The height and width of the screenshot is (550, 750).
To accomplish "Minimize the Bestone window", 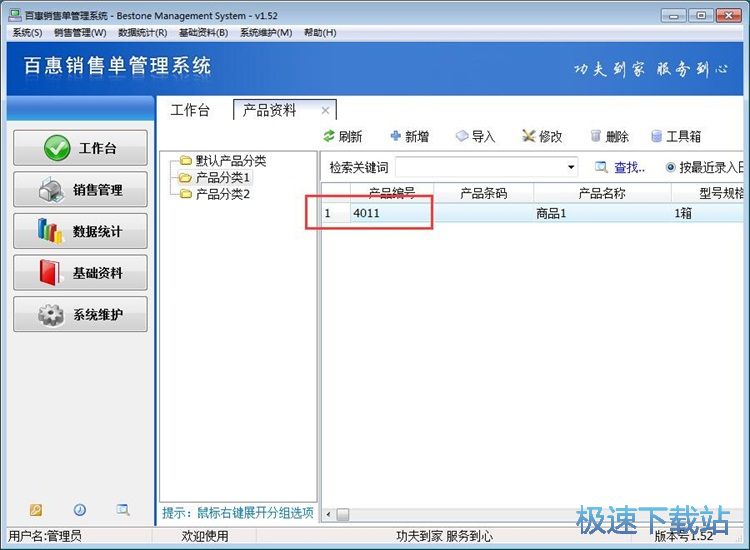I will [673, 16].
